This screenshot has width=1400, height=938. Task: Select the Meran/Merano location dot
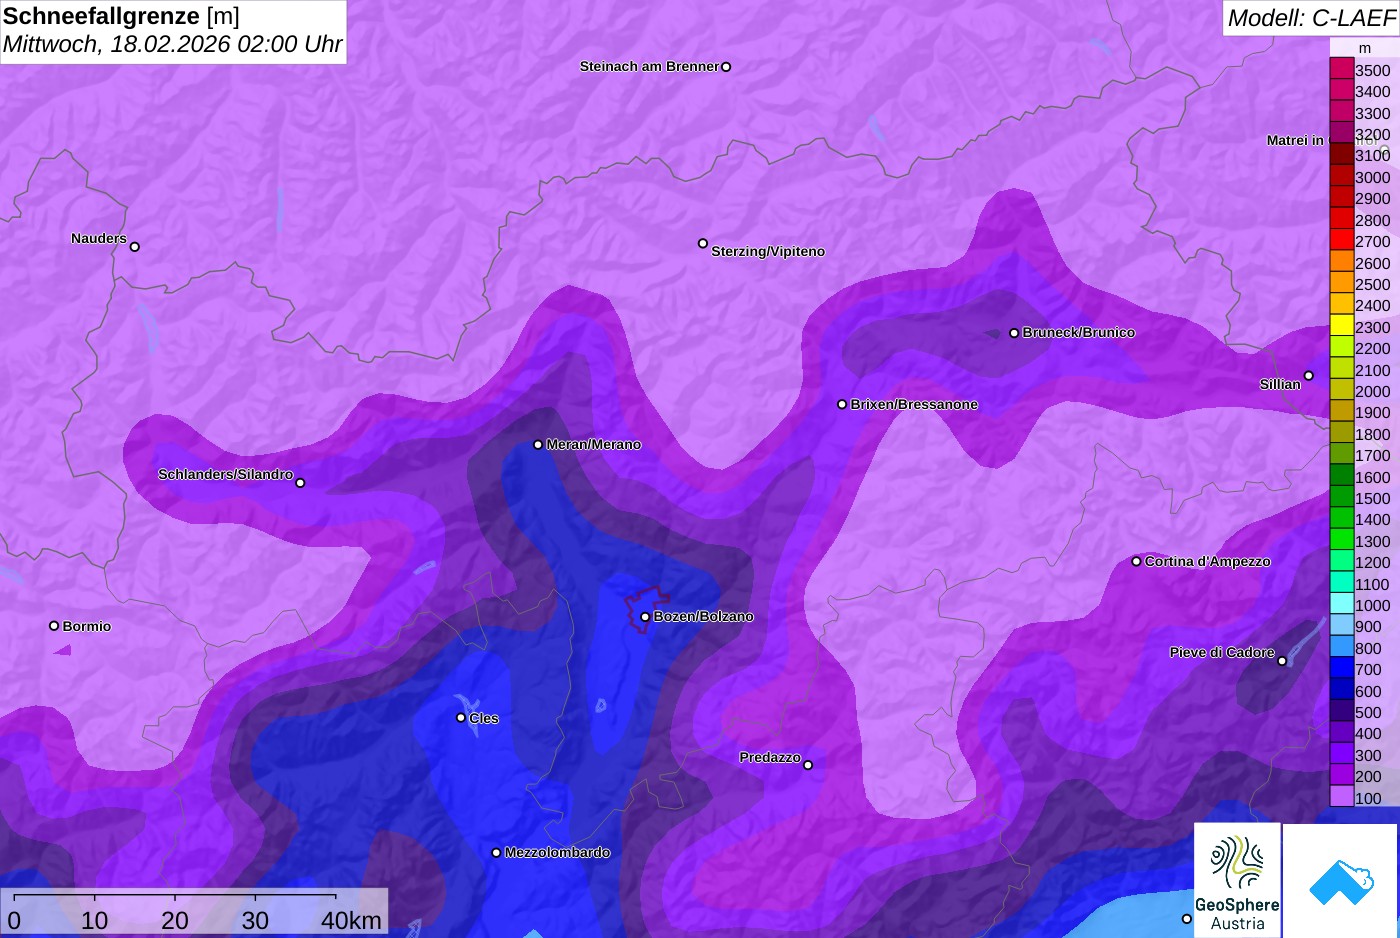pyautogui.click(x=538, y=445)
